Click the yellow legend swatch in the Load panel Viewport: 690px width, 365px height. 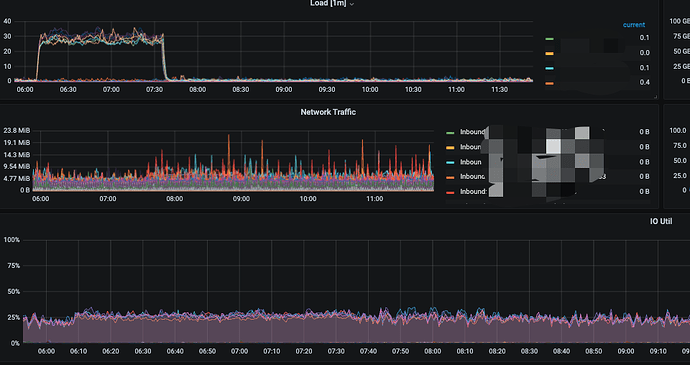549,54
